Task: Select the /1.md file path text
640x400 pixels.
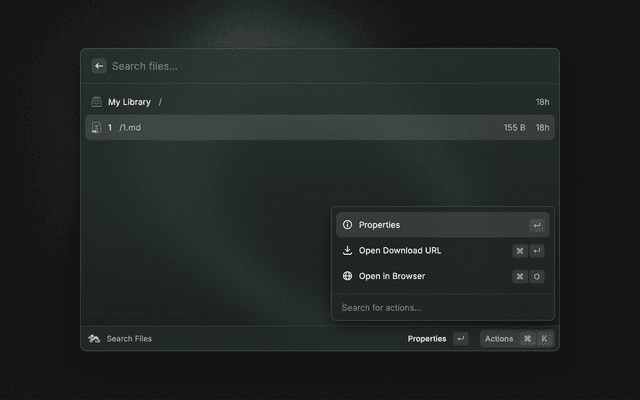Action: pos(130,128)
